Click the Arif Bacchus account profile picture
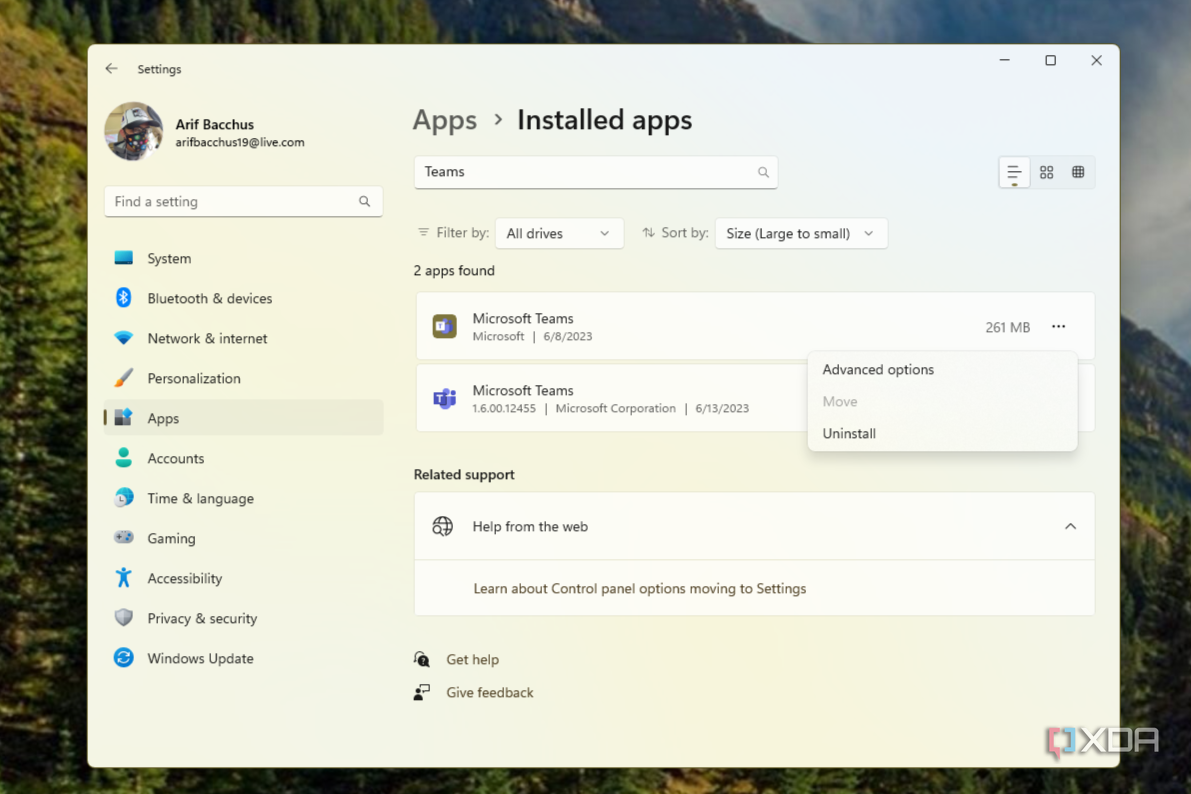Viewport: 1191px width, 794px height. [133, 131]
